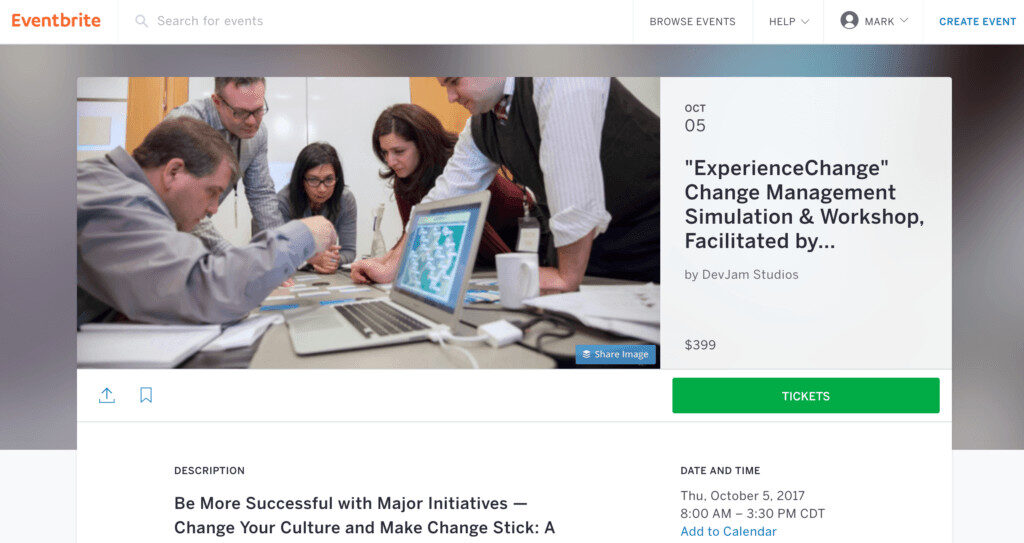Viewport: 1024px width, 543px height.
Task: Bookmark this event with the save icon
Action: 146,396
